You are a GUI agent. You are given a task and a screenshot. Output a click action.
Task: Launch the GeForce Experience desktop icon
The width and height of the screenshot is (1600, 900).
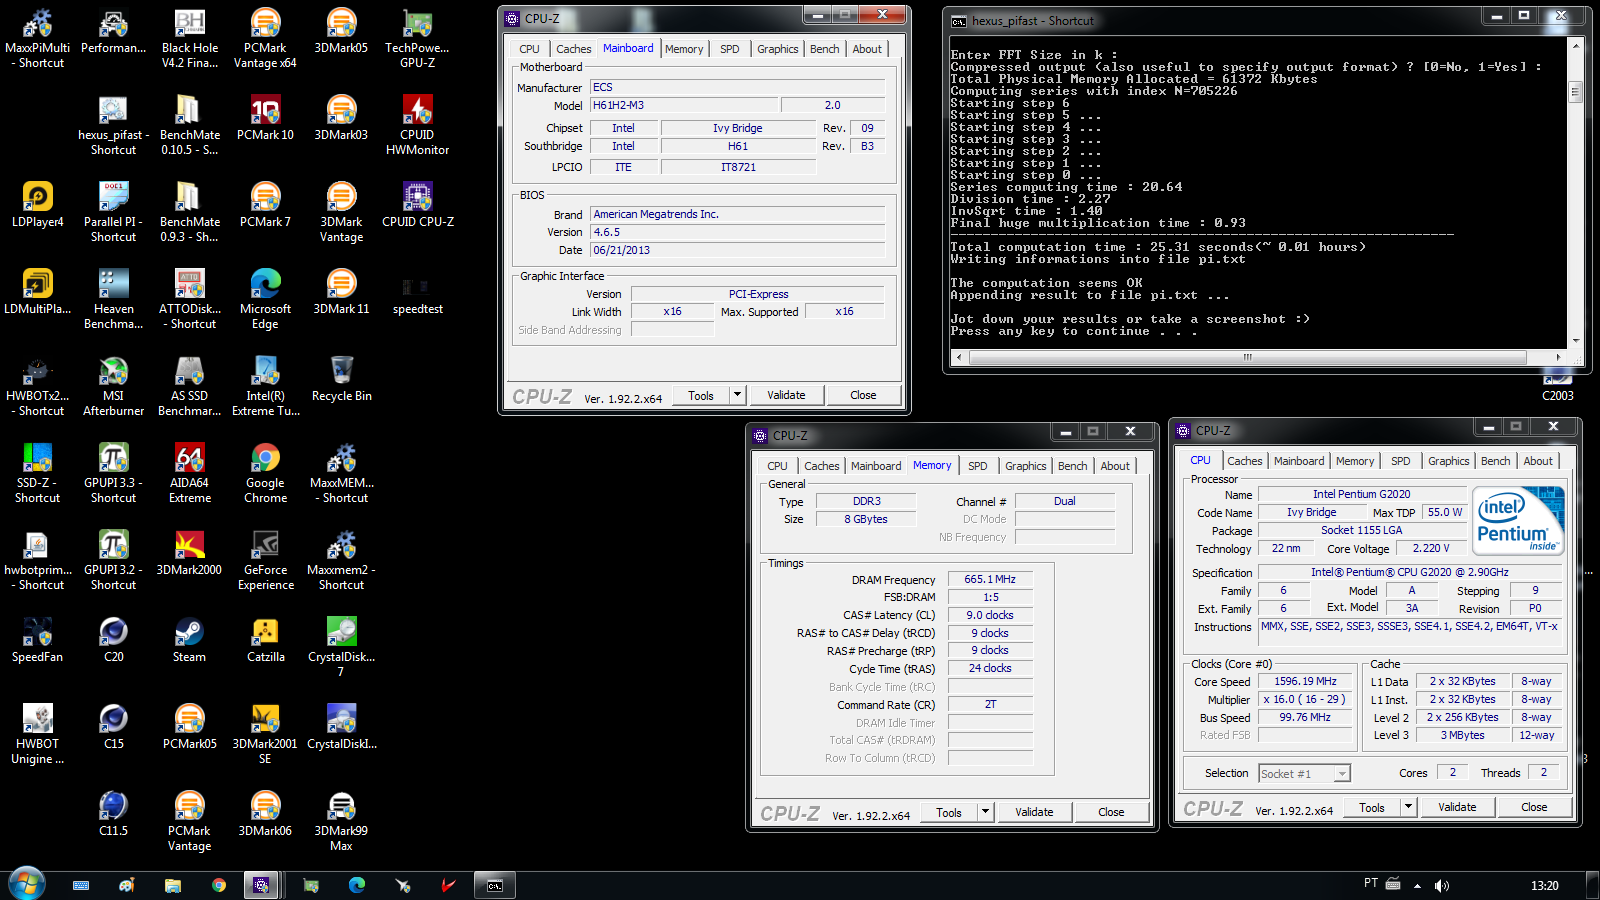click(265, 562)
